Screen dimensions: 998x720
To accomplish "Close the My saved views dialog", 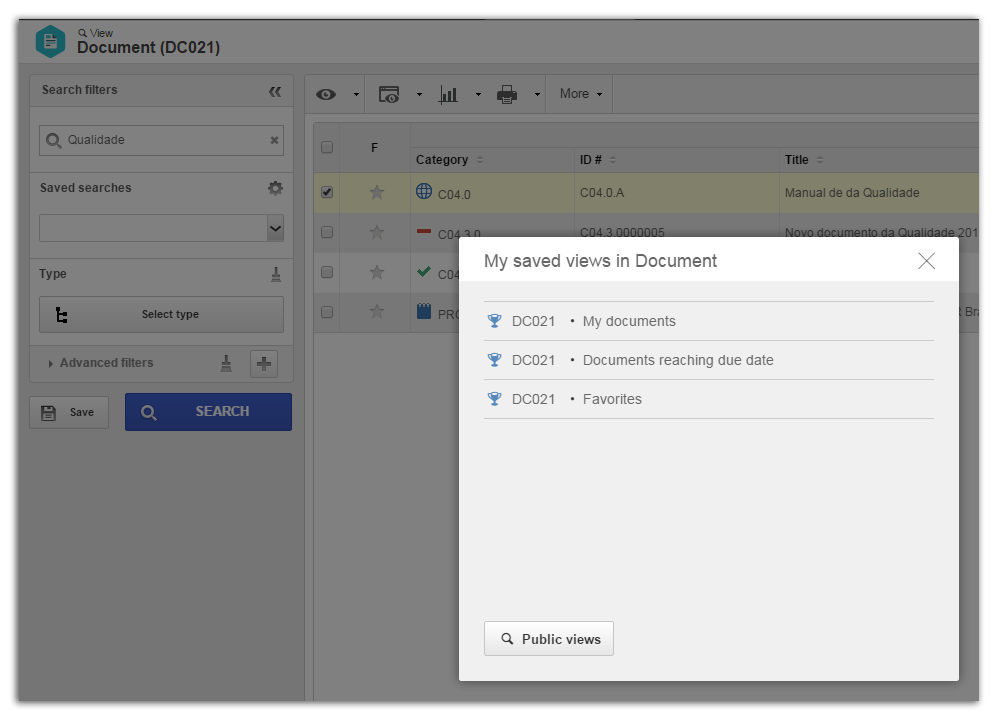I will [926, 260].
